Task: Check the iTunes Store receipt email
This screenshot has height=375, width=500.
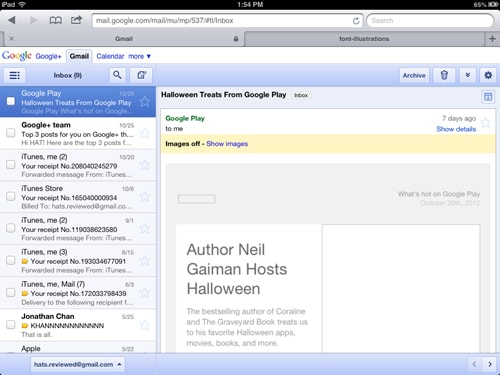Action: [x=11, y=196]
